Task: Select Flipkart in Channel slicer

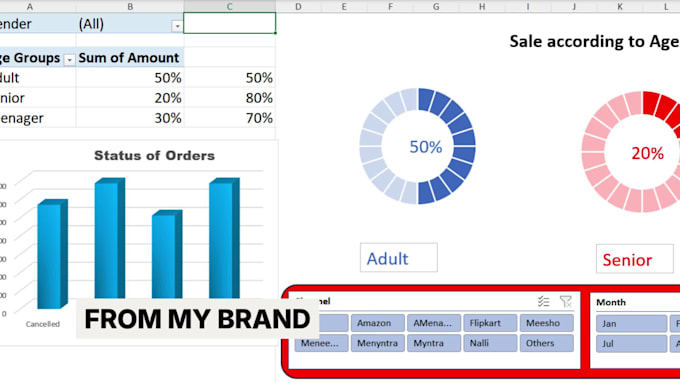Action: click(490, 323)
